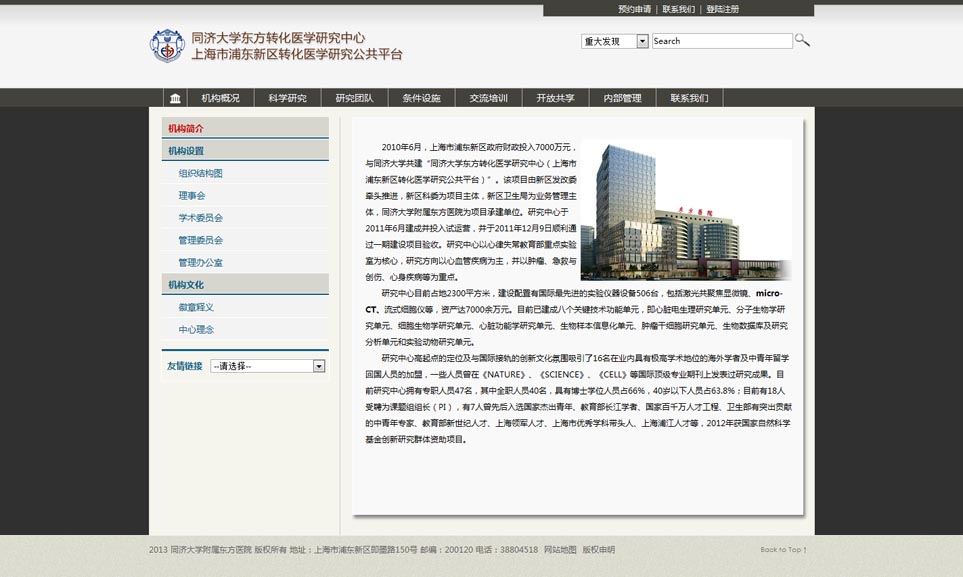Click the 联系我们 link in top bar
The image size is (963, 577).
click(679, 9)
